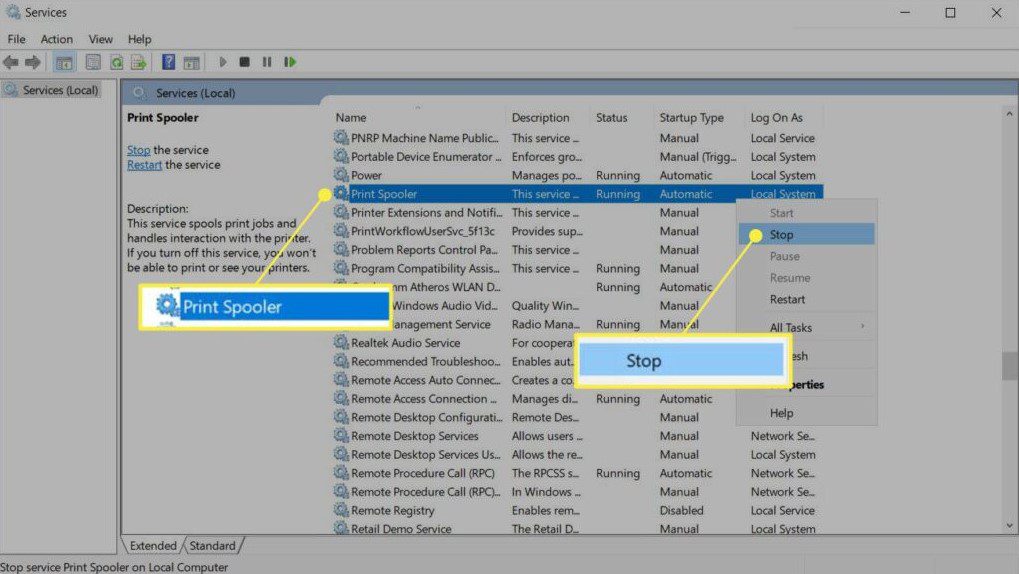The image size is (1019, 574).
Task: Select Remote Access Auto Connection service
Action: (455, 380)
